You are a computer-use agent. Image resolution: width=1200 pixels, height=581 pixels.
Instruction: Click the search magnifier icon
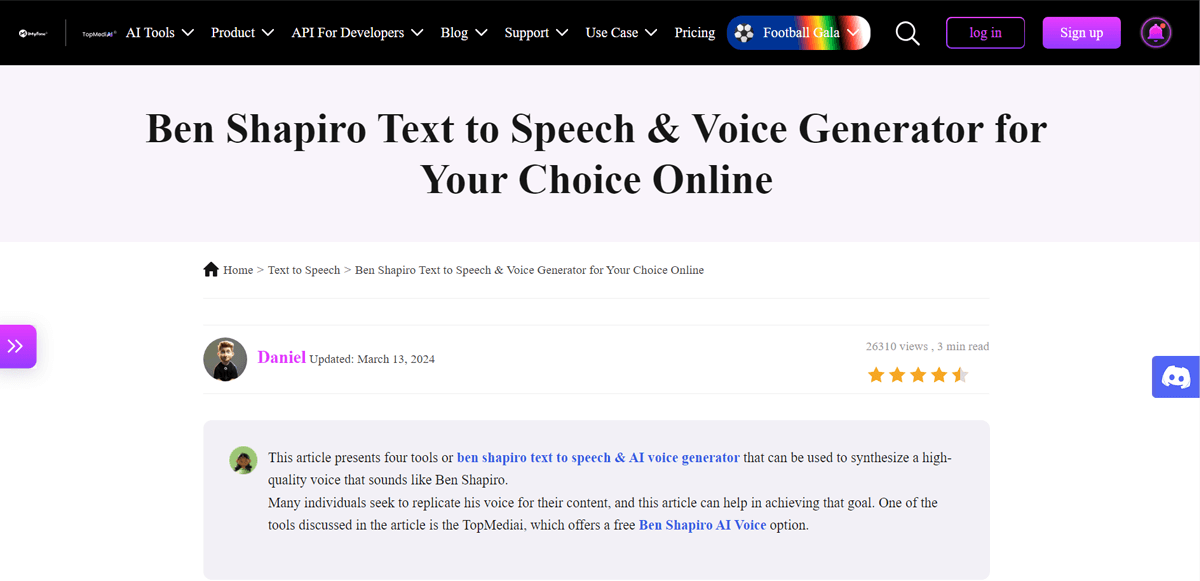(x=907, y=33)
